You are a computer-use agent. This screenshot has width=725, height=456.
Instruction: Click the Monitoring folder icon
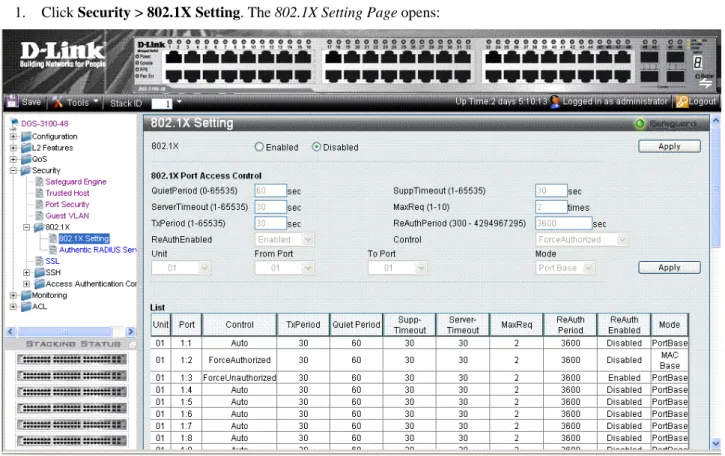click(26, 295)
